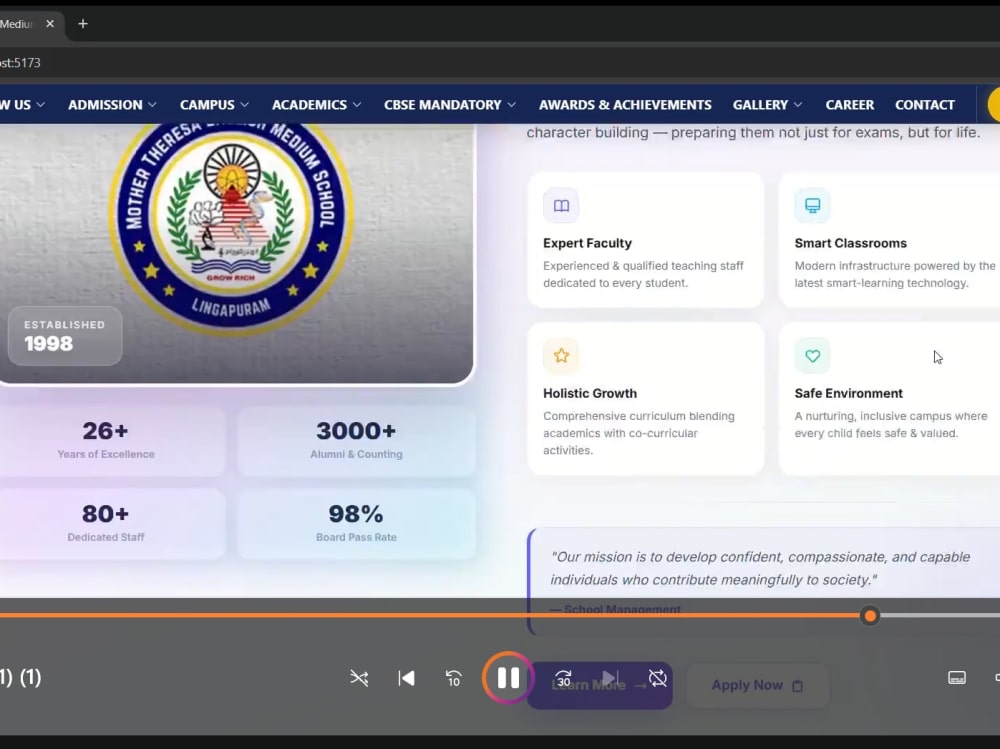Click the Apply Now button
This screenshot has height=749, width=1000.
pyautogui.click(x=758, y=685)
